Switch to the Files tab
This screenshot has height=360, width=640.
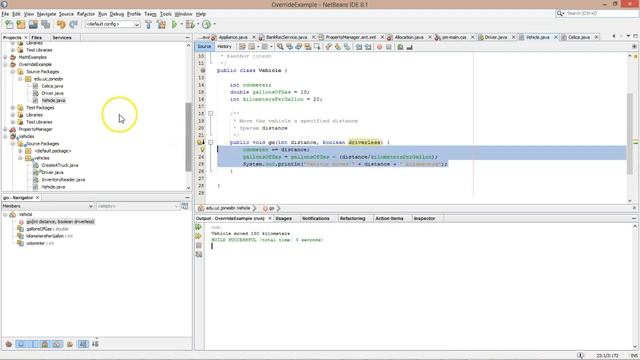[x=37, y=38]
